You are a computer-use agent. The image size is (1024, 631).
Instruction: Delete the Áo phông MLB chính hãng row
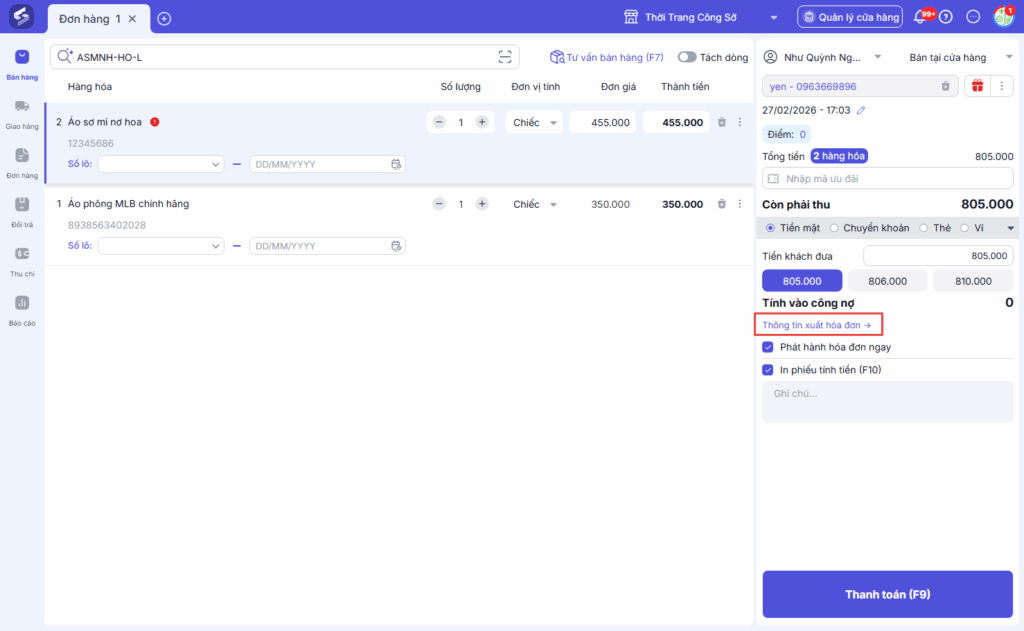coord(722,204)
